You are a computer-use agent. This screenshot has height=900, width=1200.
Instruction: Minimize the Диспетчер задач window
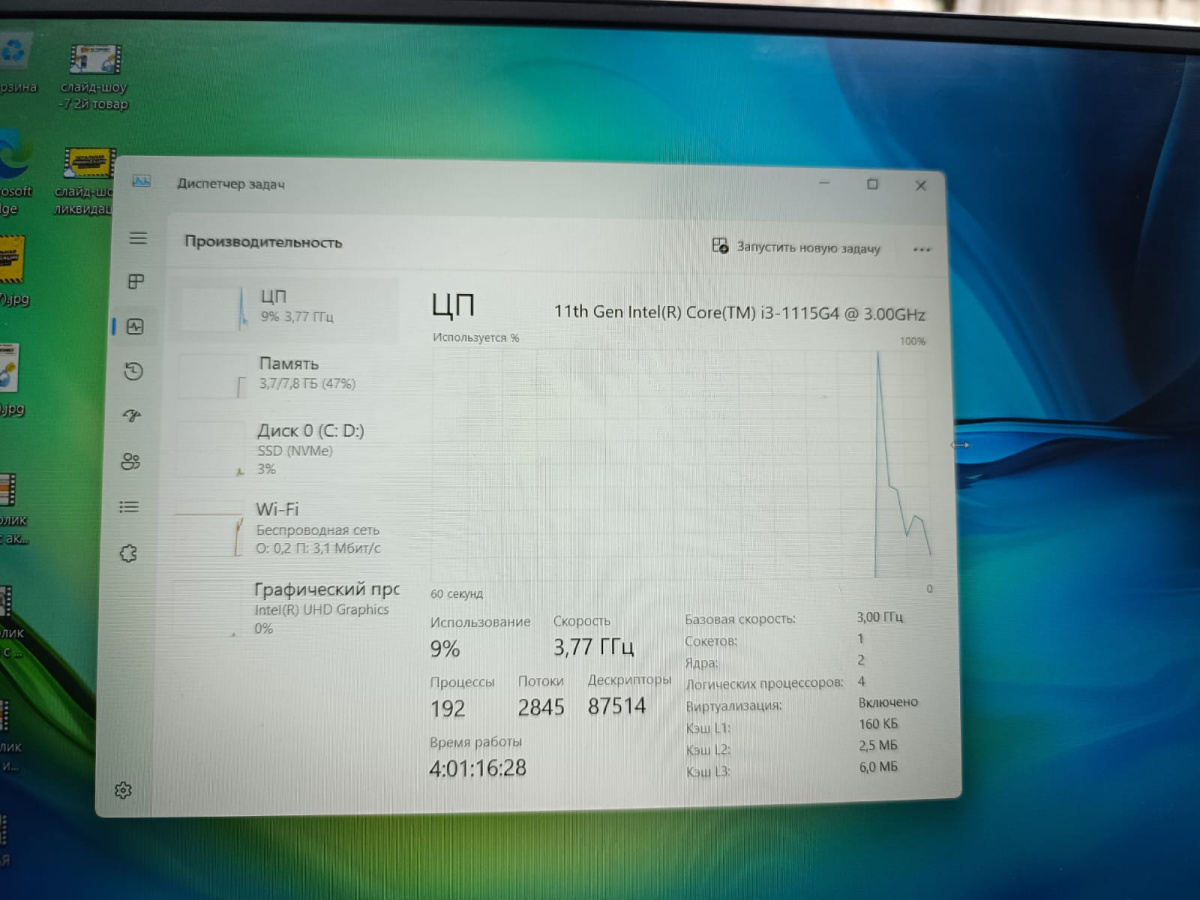click(825, 183)
